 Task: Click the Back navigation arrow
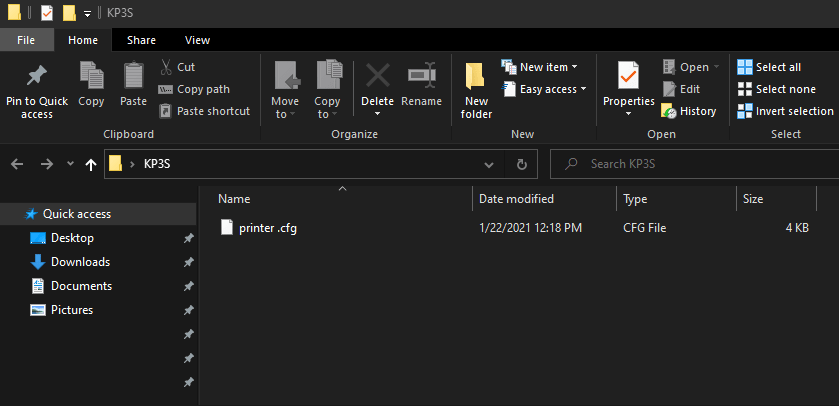17,164
